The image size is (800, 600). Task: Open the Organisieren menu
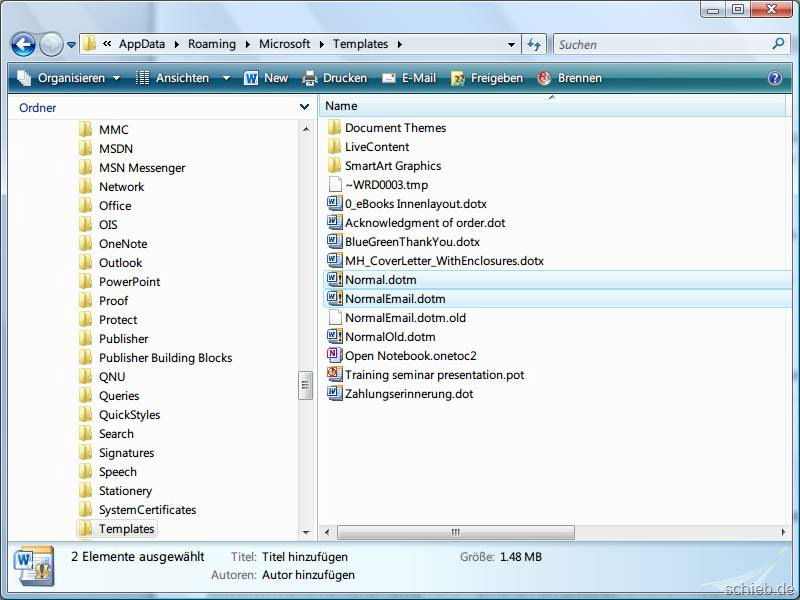tap(69, 78)
